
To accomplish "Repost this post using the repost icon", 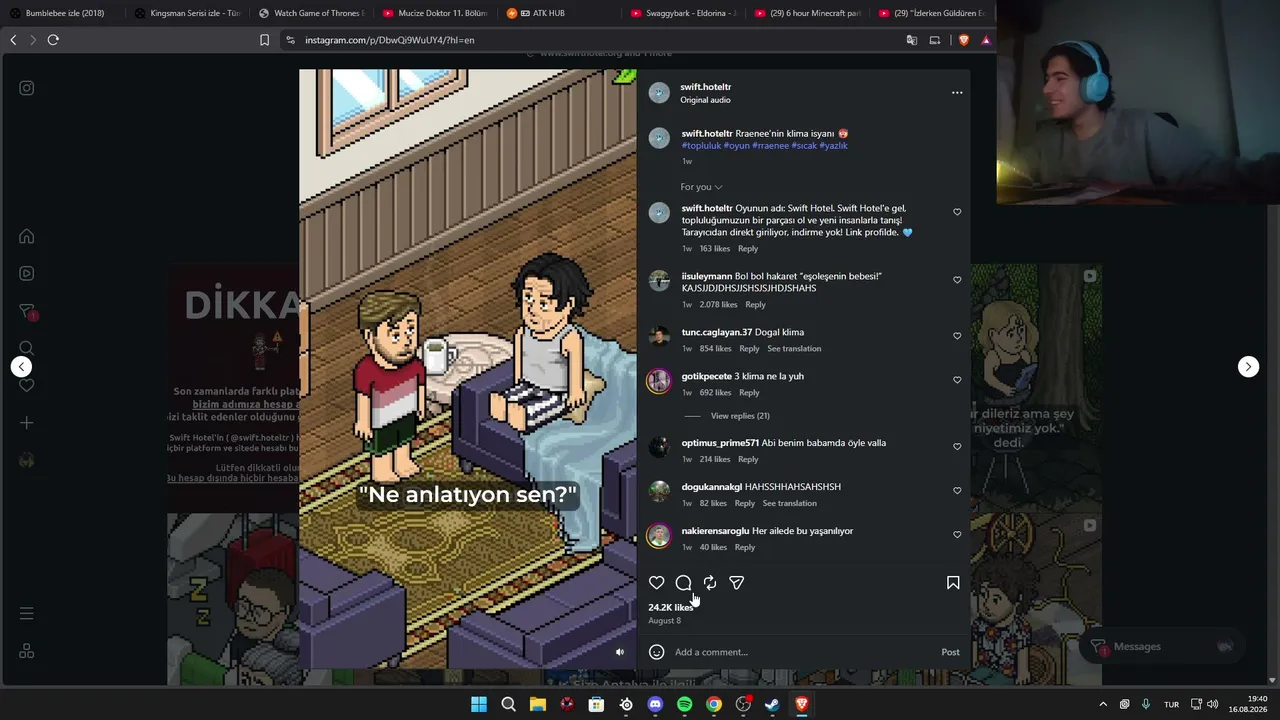I will point(710,583).
